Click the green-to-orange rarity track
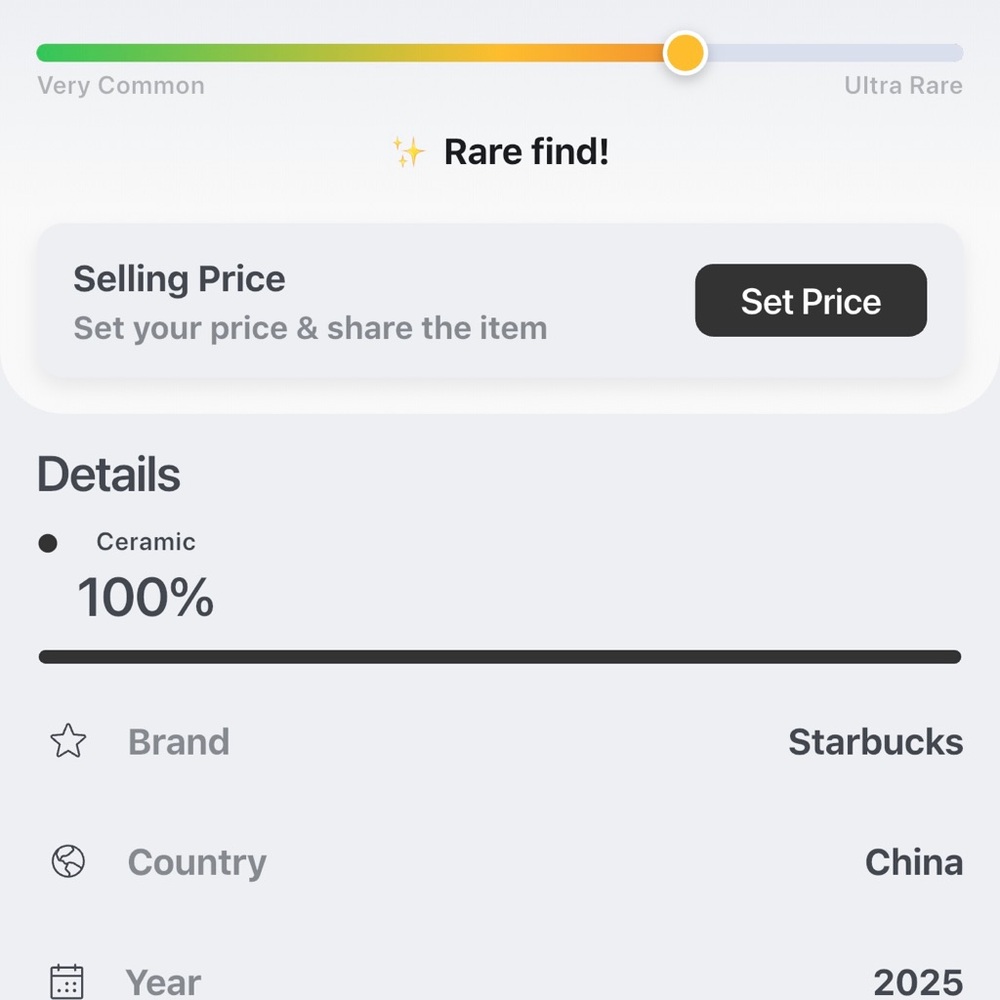This screenshot has width=1000, height=1000. (x=349, y=53)
